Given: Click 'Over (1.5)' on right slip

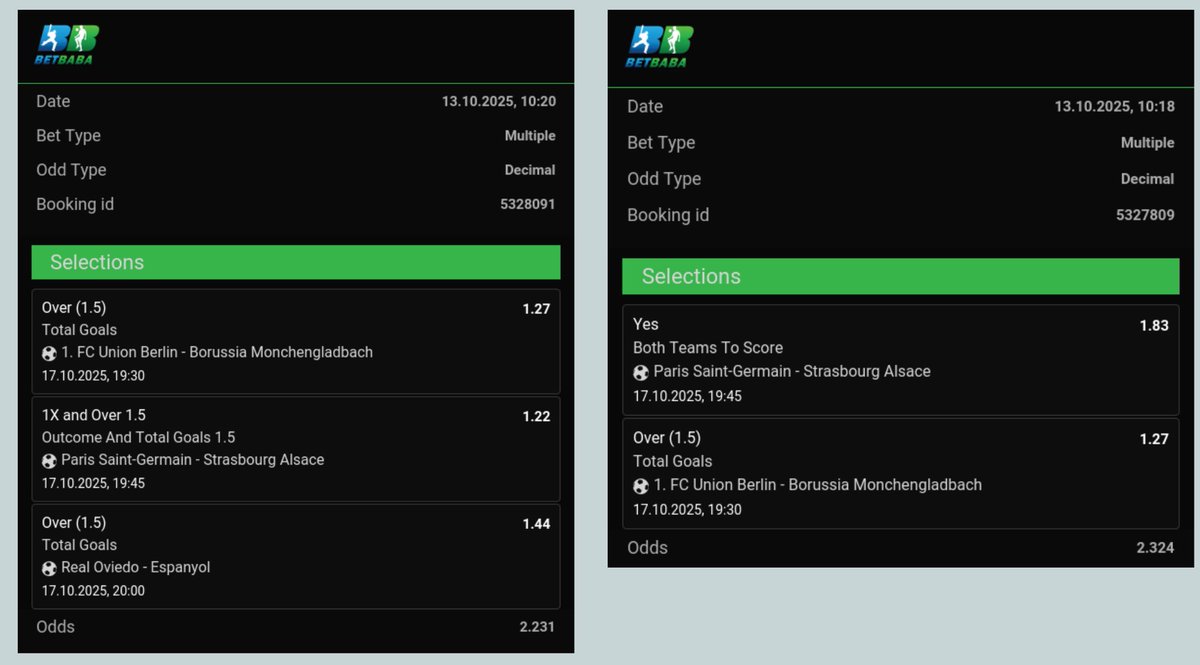Looking at the screenshot, I should [x=667, y=438].
